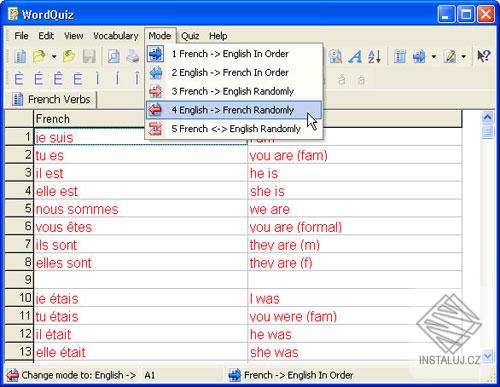
Task: Select the 'I was' cell
Action: 355,298
